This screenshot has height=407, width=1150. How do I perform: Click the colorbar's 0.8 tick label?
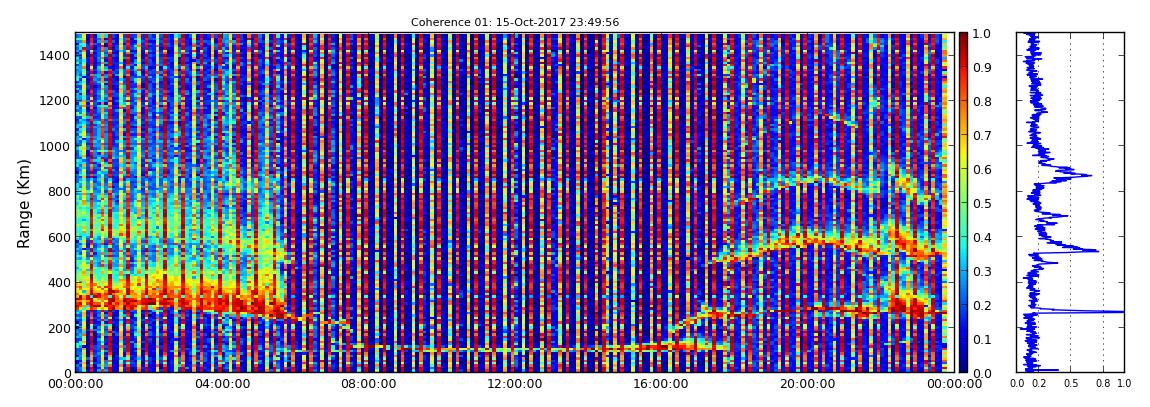[x=981, y=102]
